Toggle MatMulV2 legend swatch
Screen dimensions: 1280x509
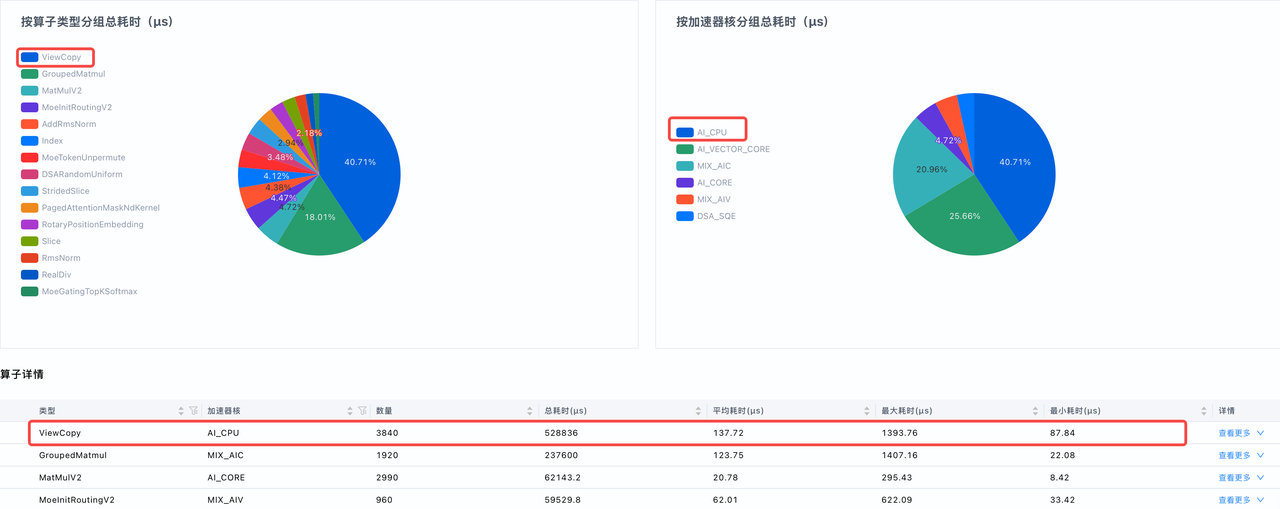coord(30,91)
